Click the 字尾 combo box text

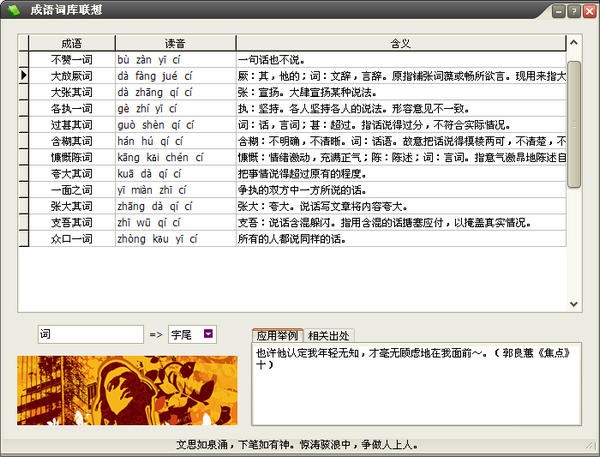[183, 334]
